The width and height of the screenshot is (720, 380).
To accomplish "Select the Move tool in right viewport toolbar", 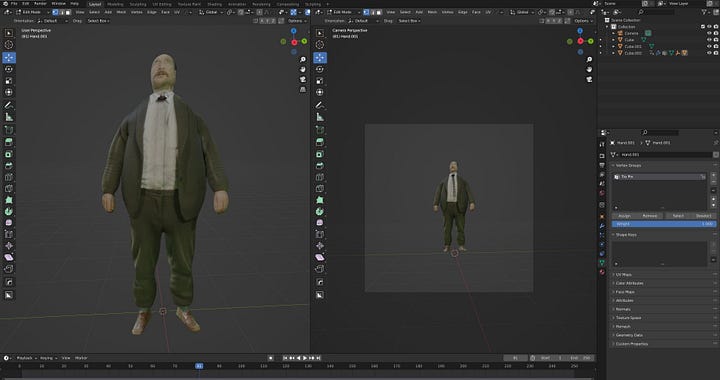I will [x=320, y=57].
